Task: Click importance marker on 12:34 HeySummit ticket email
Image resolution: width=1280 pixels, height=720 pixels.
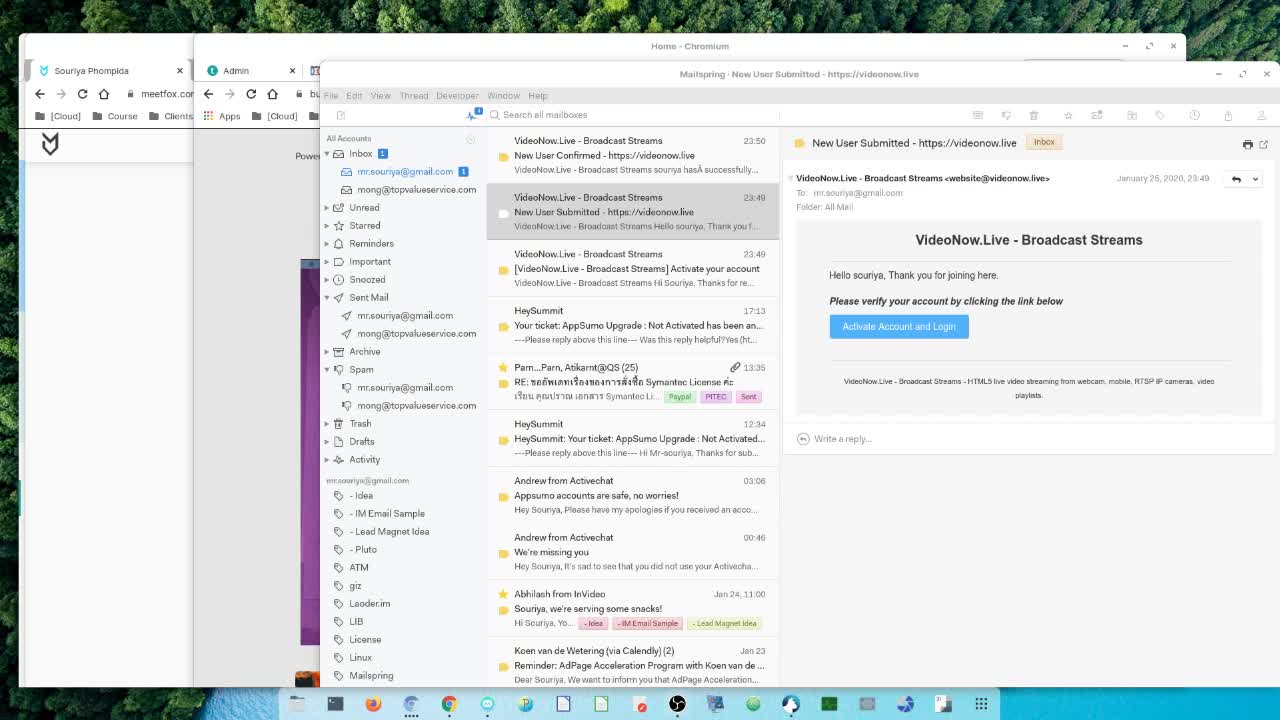Action: (x=503, y=439)
